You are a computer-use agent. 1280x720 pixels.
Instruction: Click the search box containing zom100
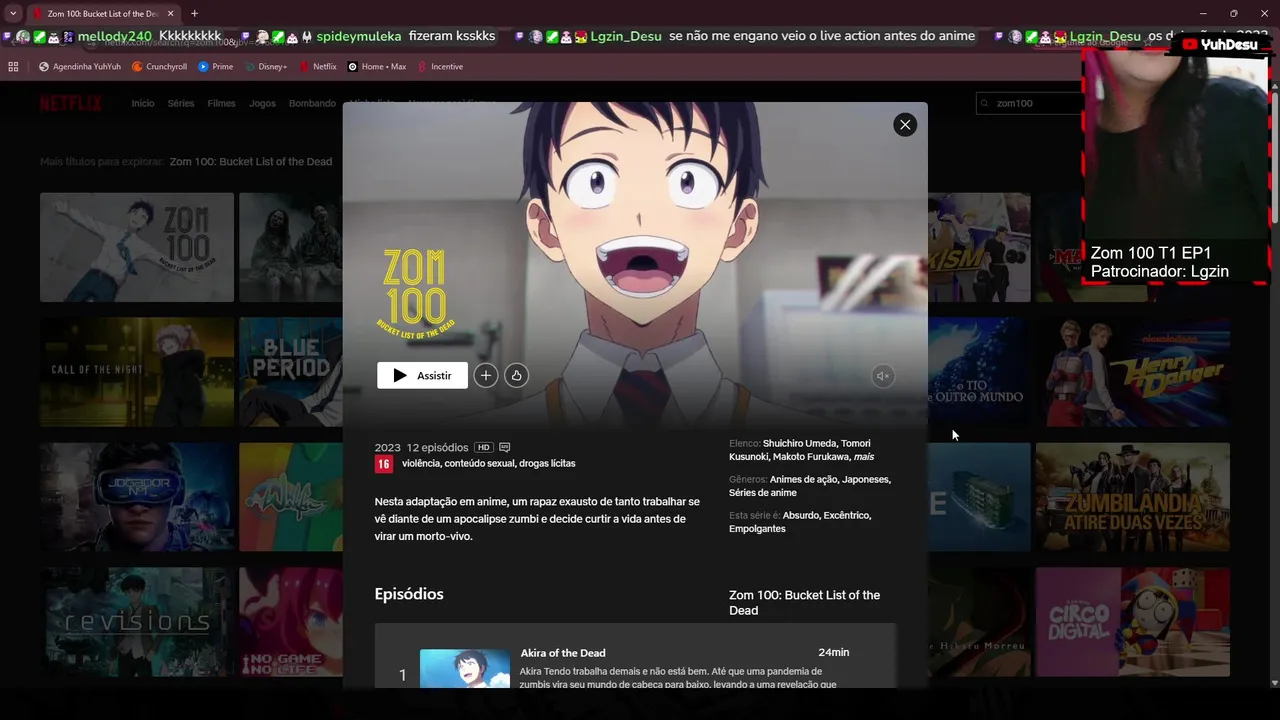click(x=1029, y=103)
